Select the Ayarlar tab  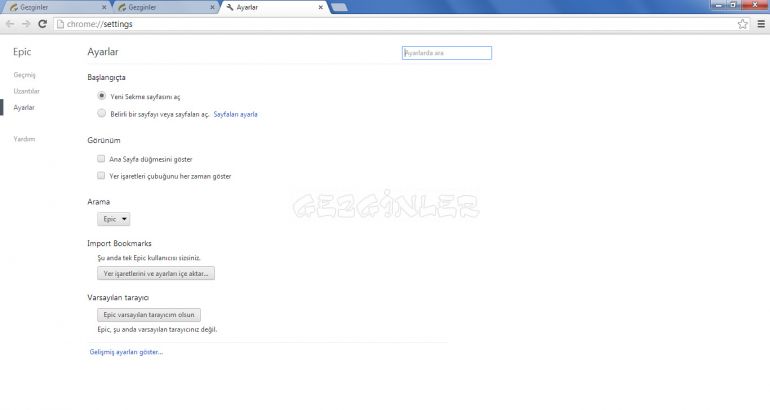coord(274,7)
